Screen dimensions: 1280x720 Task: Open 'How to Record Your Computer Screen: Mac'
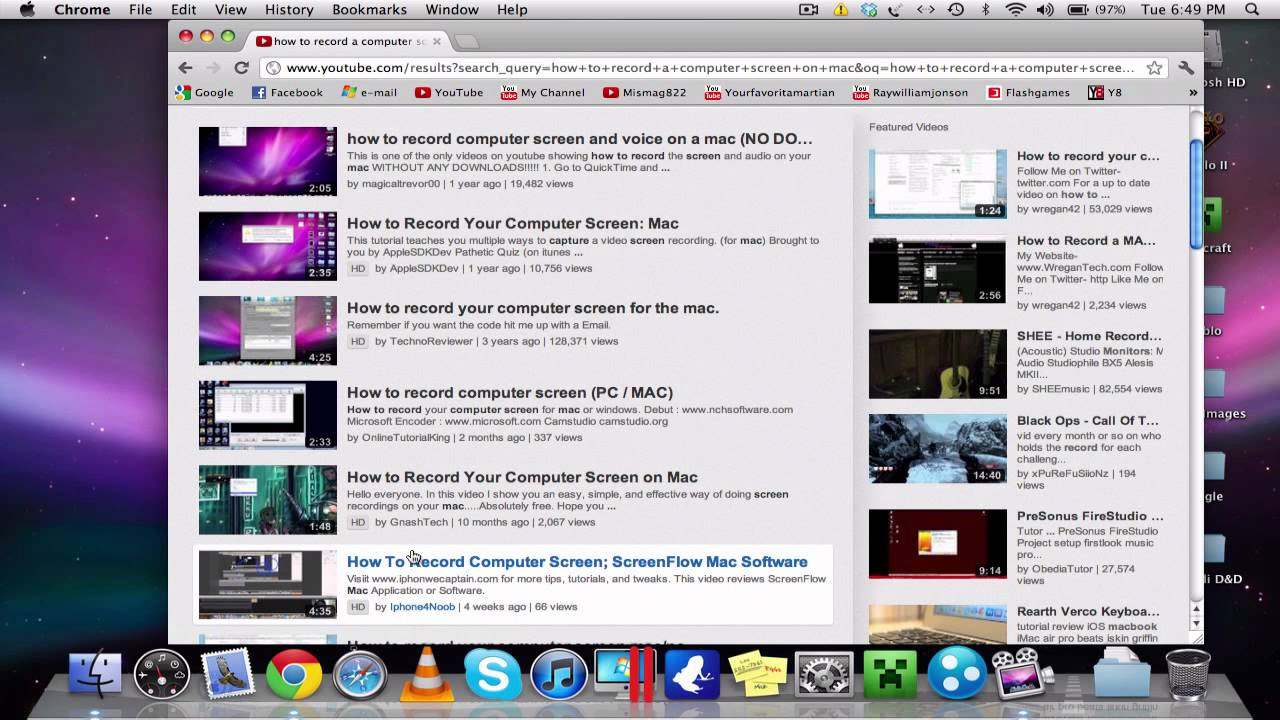513,223
